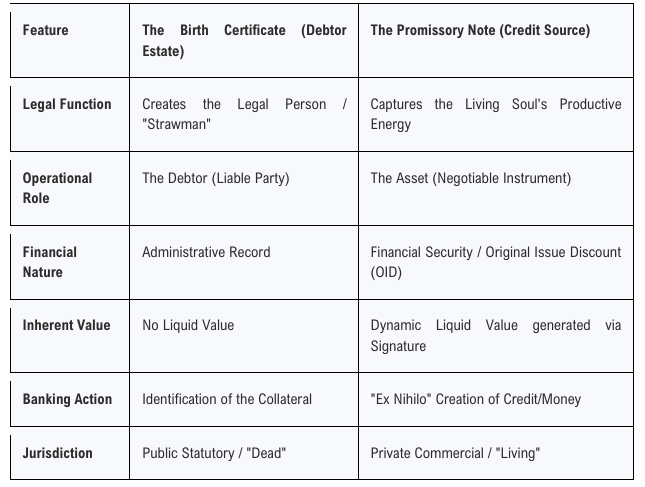Select "The Birth Certificate (Debtor Estate)" column header
The width and height of the screenshot is (645, 487).
click(244, 40)
